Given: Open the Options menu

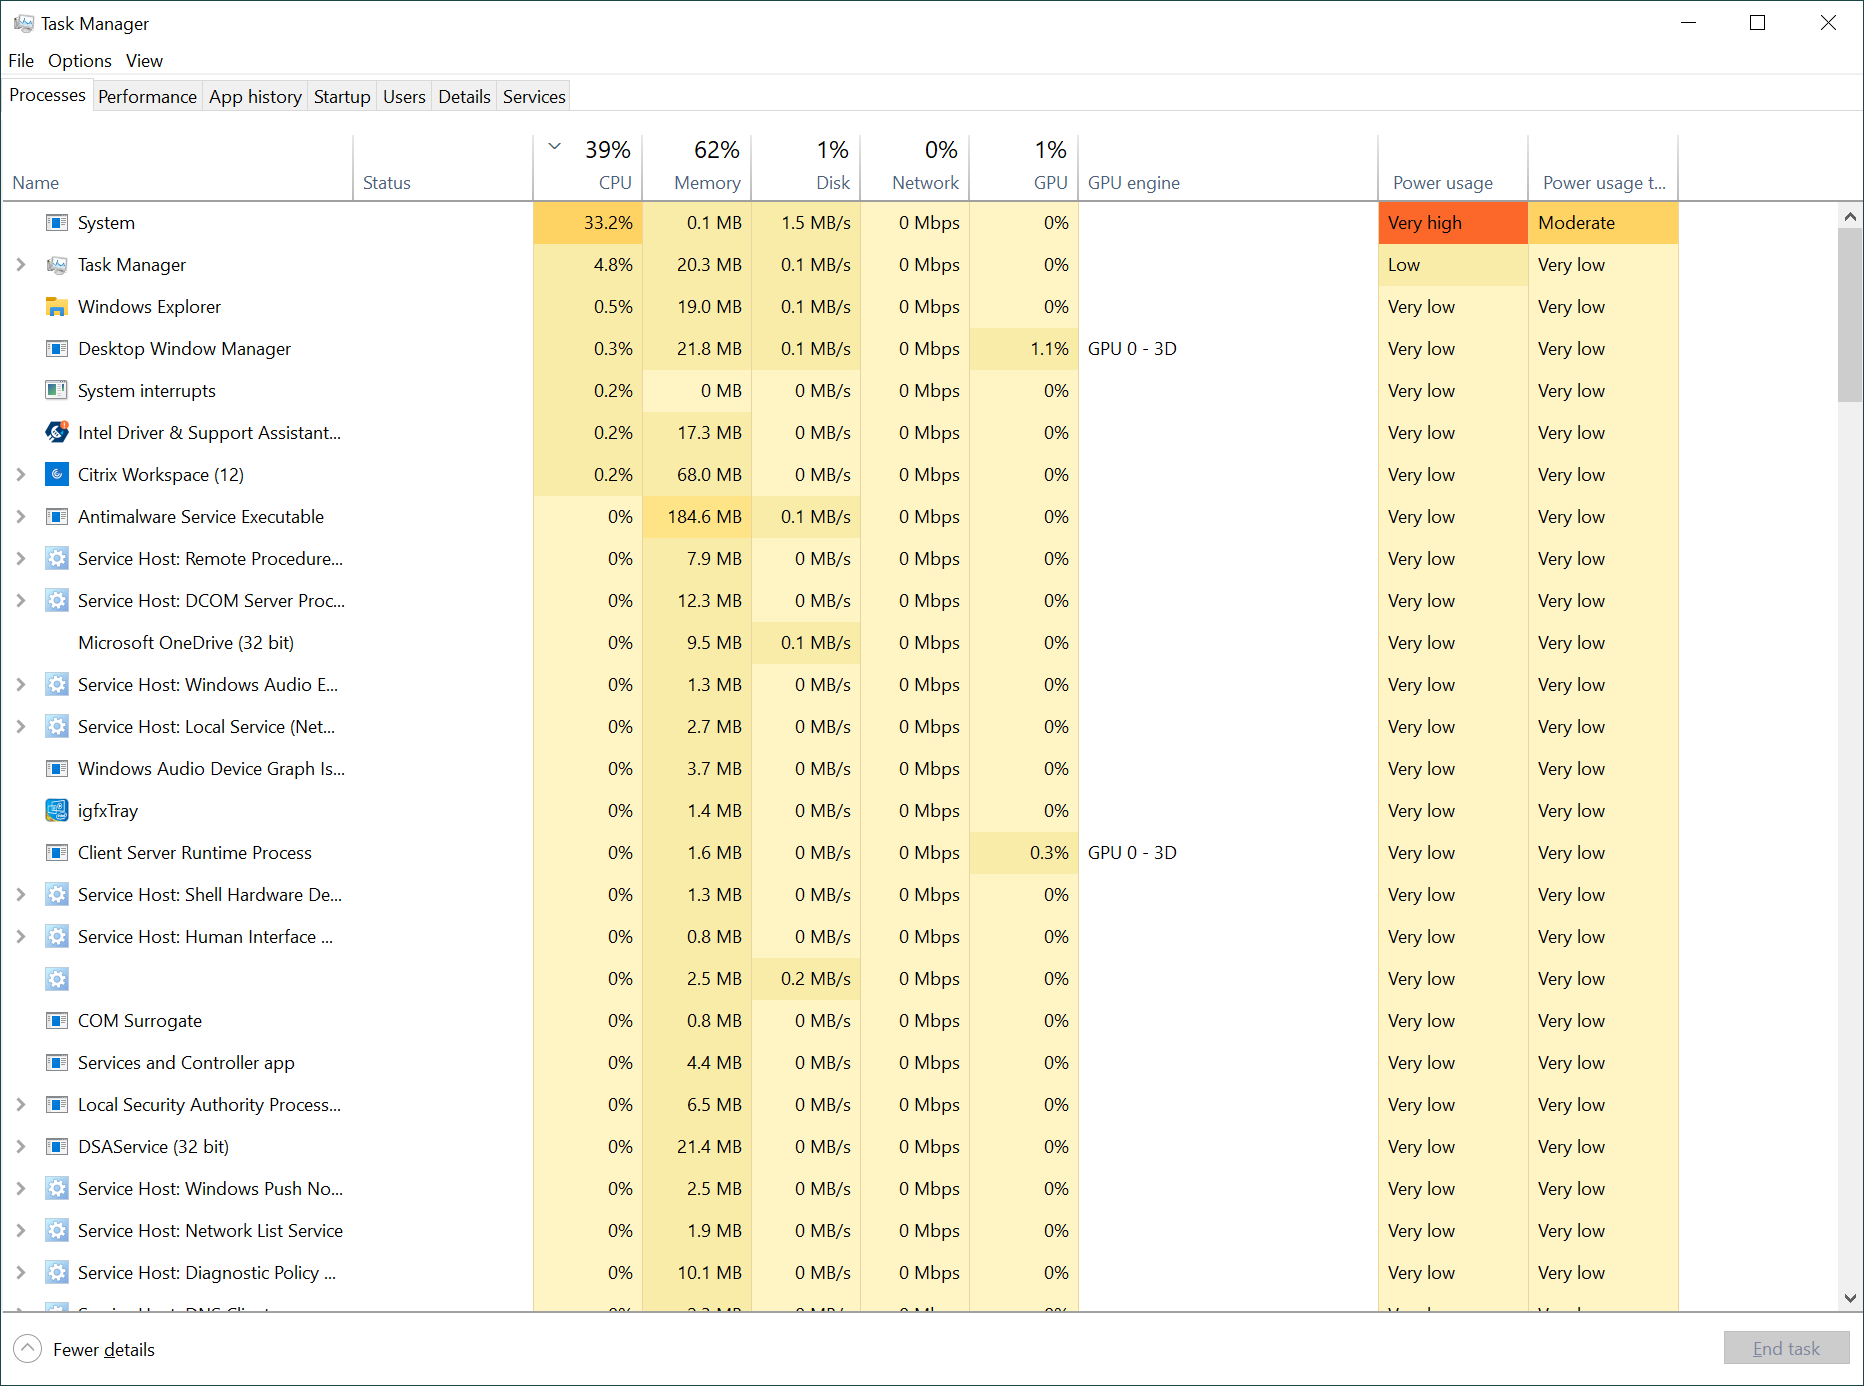Looking at the screenshot, I should (80, 61).
